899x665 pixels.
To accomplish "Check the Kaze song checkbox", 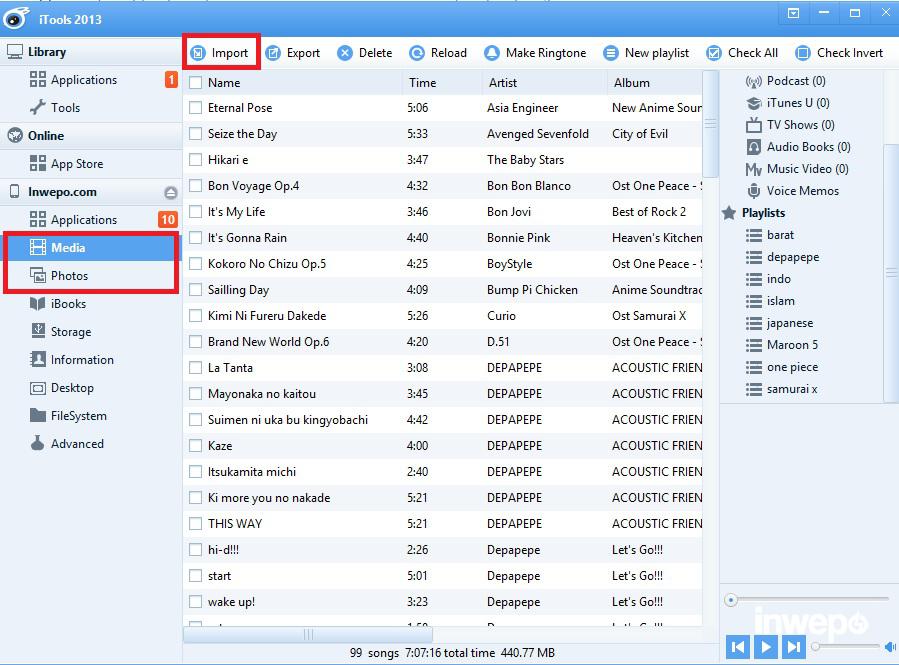I will coord(196,445).
